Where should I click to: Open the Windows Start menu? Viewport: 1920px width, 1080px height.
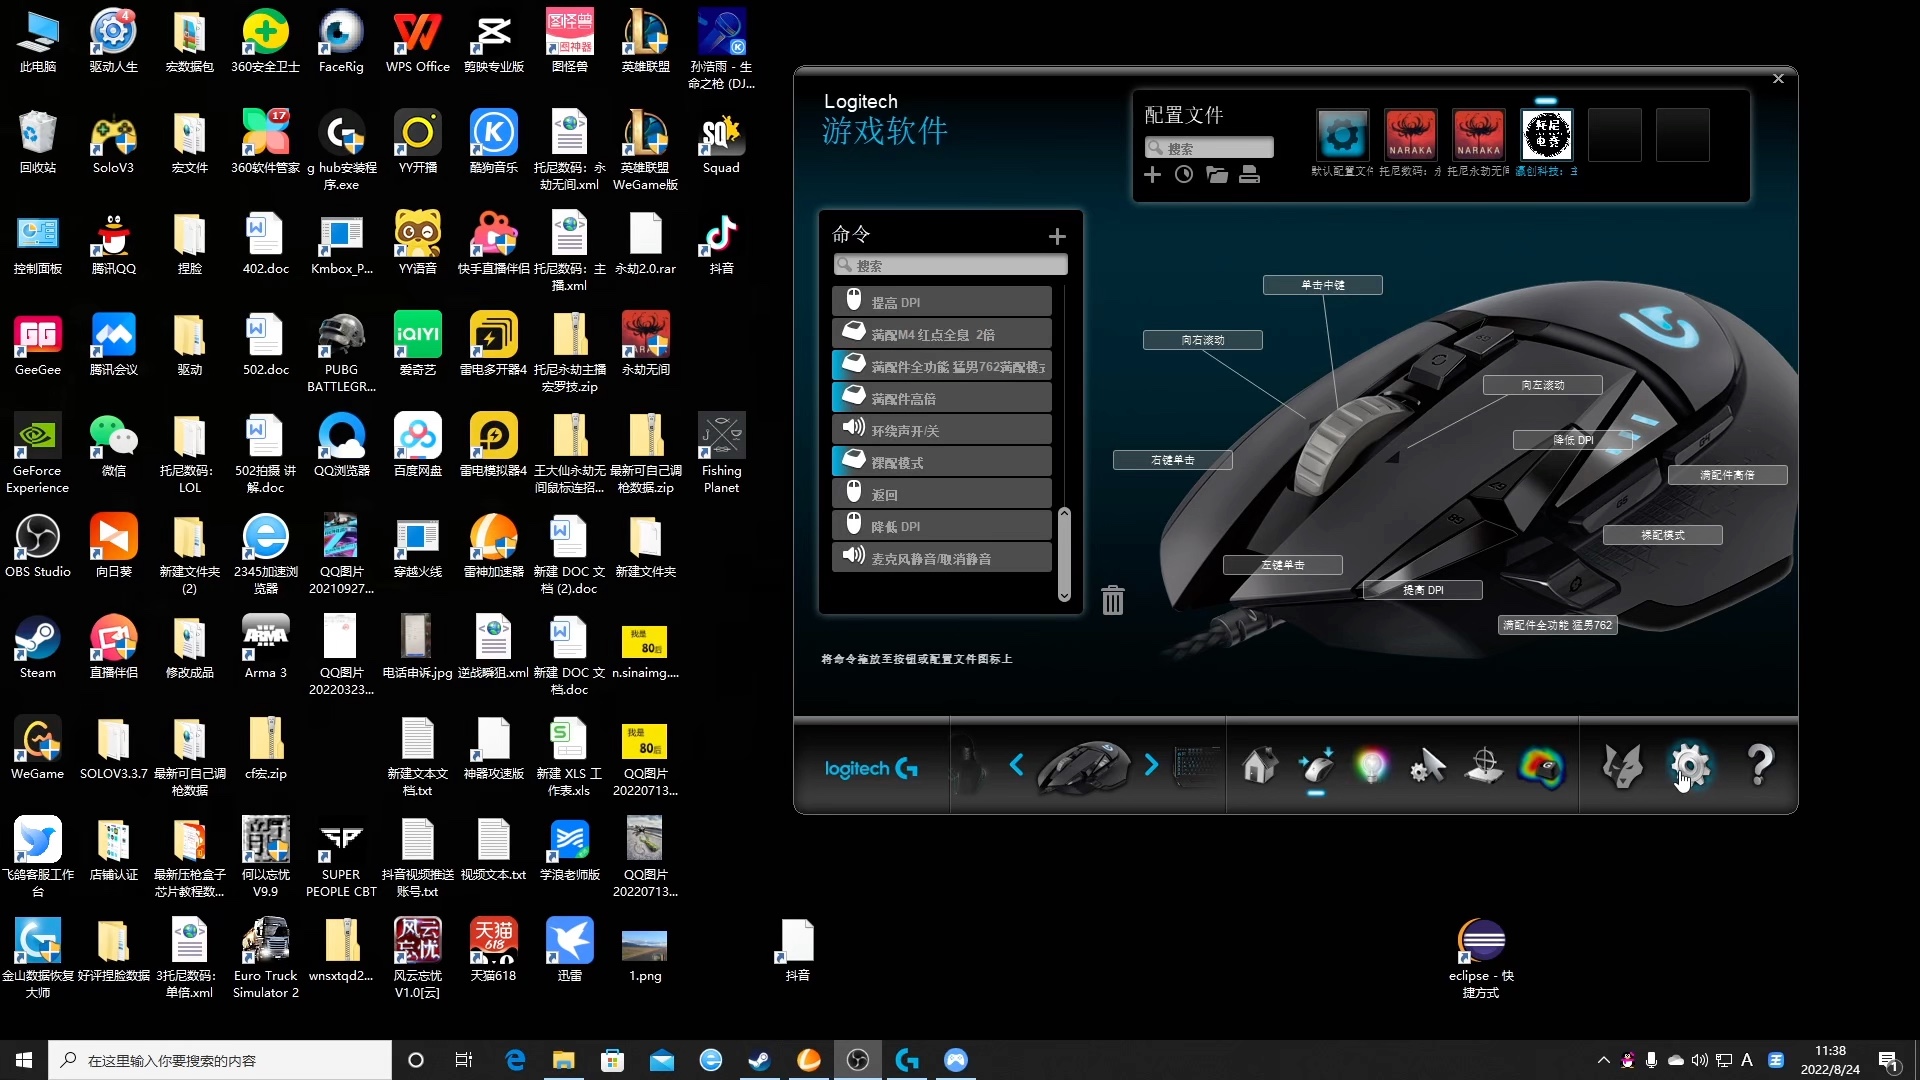pyautogui.click(x=24, y=1060)
